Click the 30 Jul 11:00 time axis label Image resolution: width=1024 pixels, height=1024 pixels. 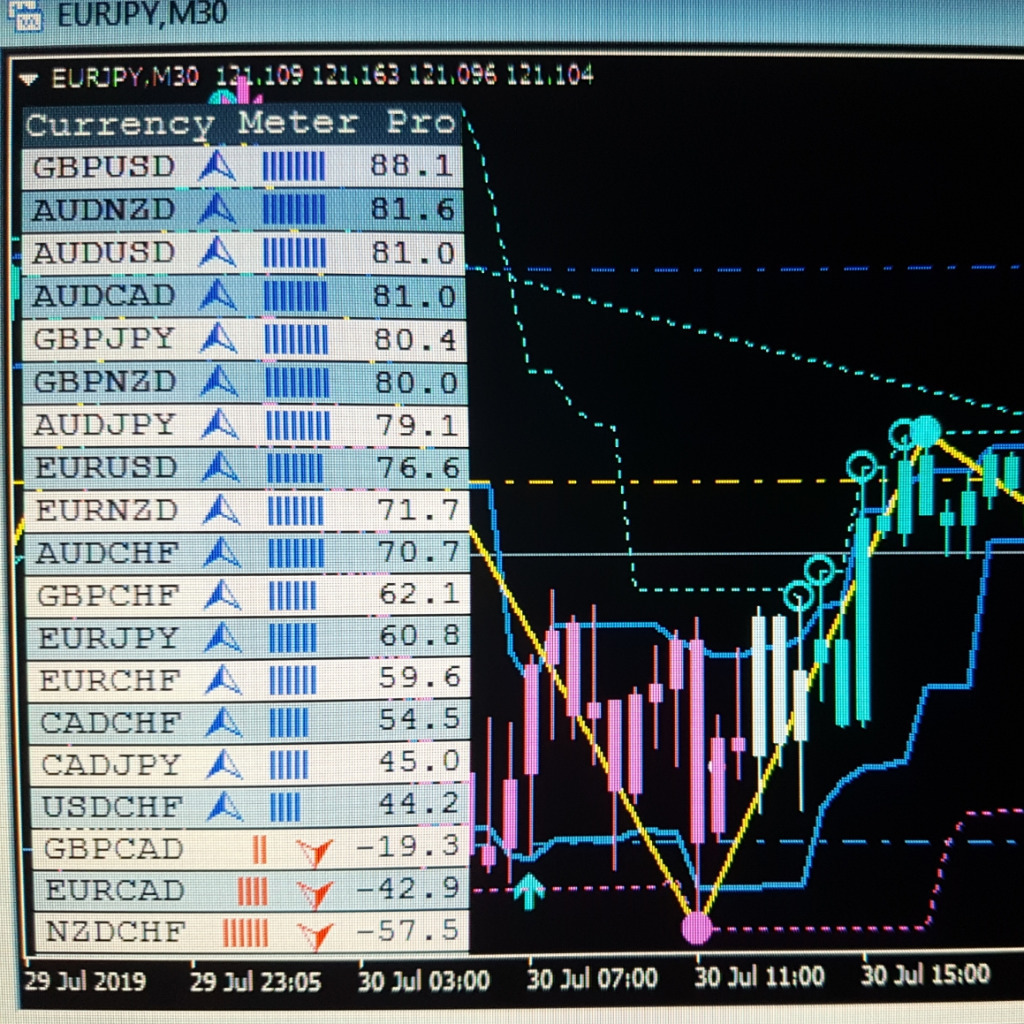pos(759,976)
